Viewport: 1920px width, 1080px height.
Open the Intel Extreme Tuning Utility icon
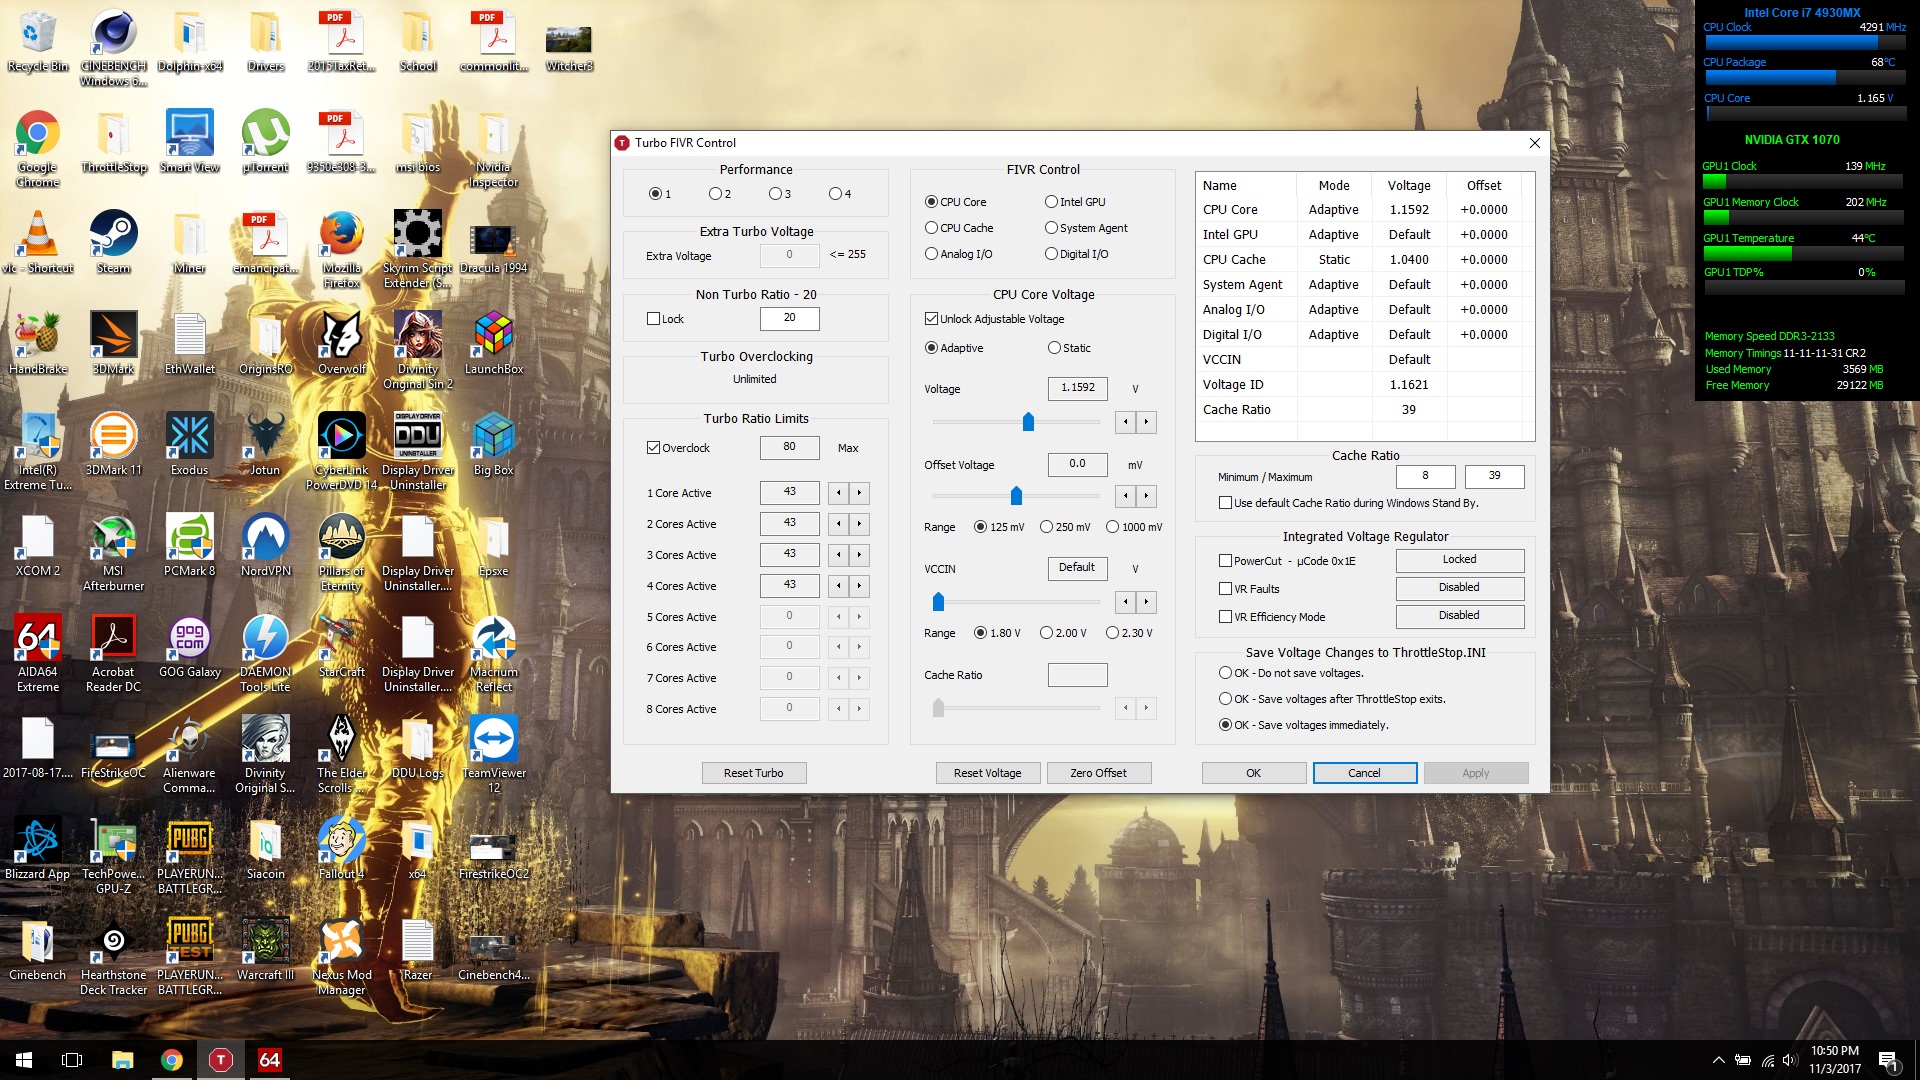click(38, 451)
